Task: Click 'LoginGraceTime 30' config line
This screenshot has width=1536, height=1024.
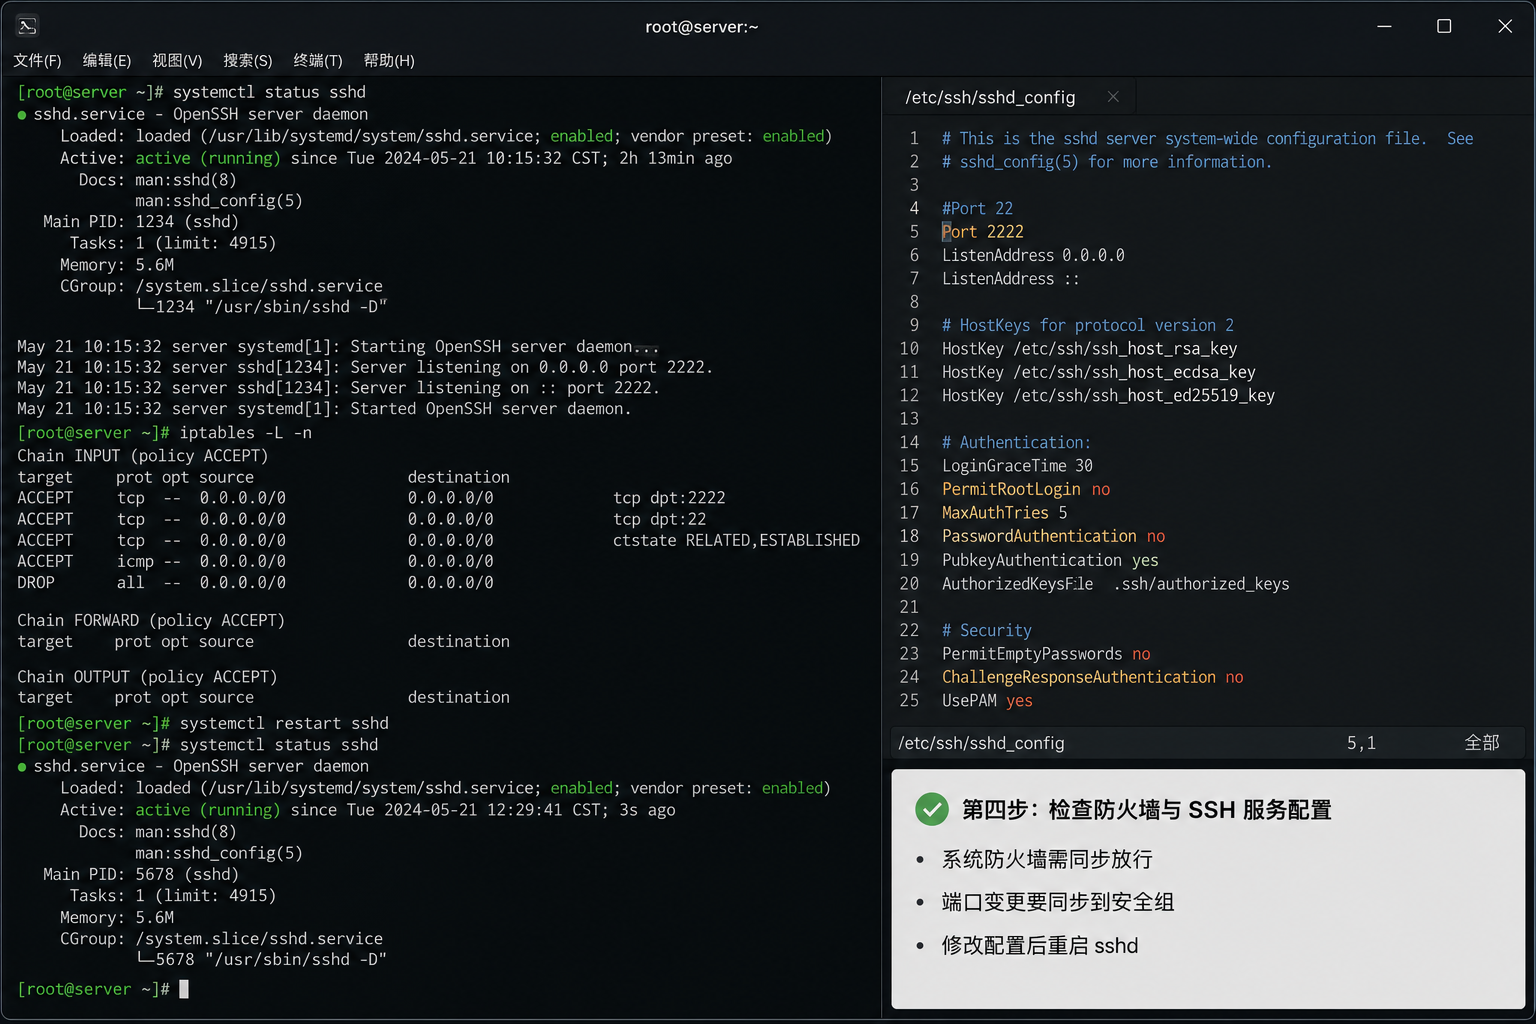Action: point(1017,466)
